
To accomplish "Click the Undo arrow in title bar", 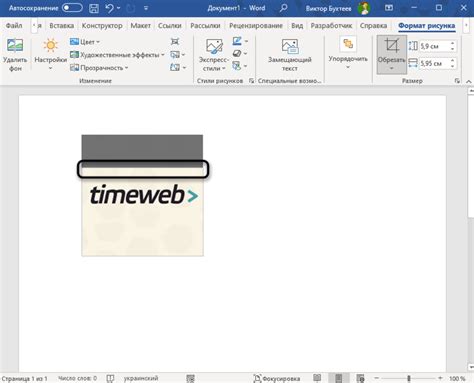I will [109, 8].
